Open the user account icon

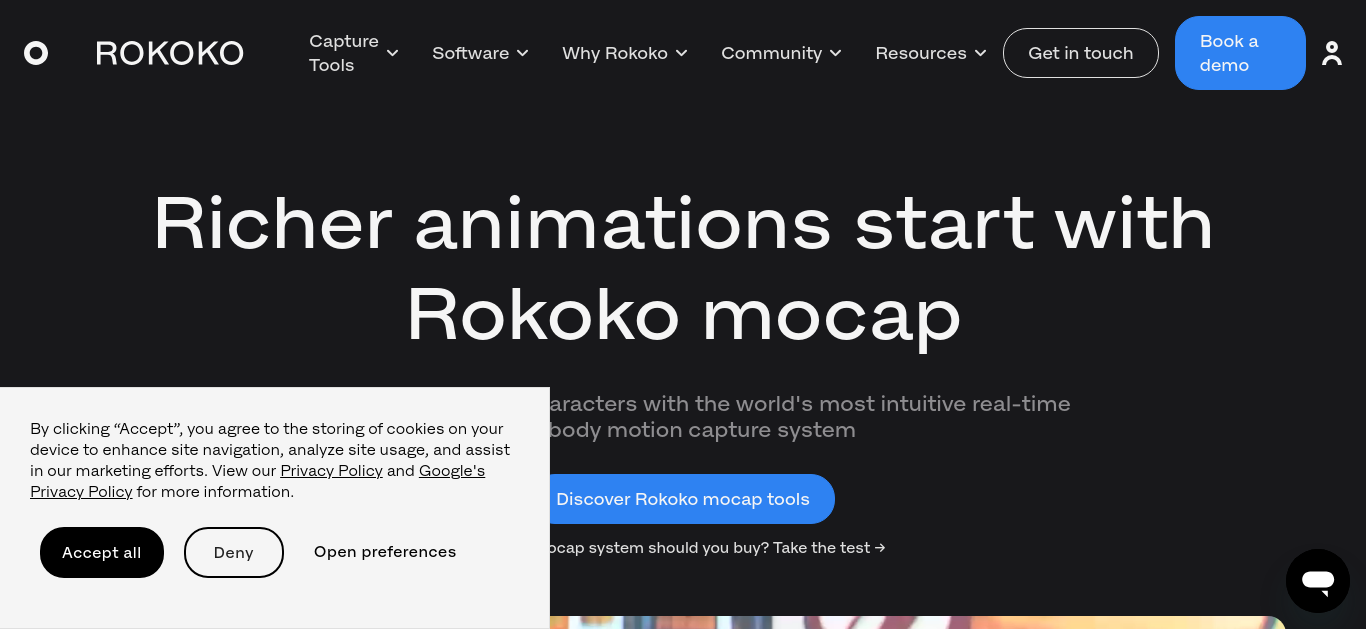click(x=1332, y=53)
